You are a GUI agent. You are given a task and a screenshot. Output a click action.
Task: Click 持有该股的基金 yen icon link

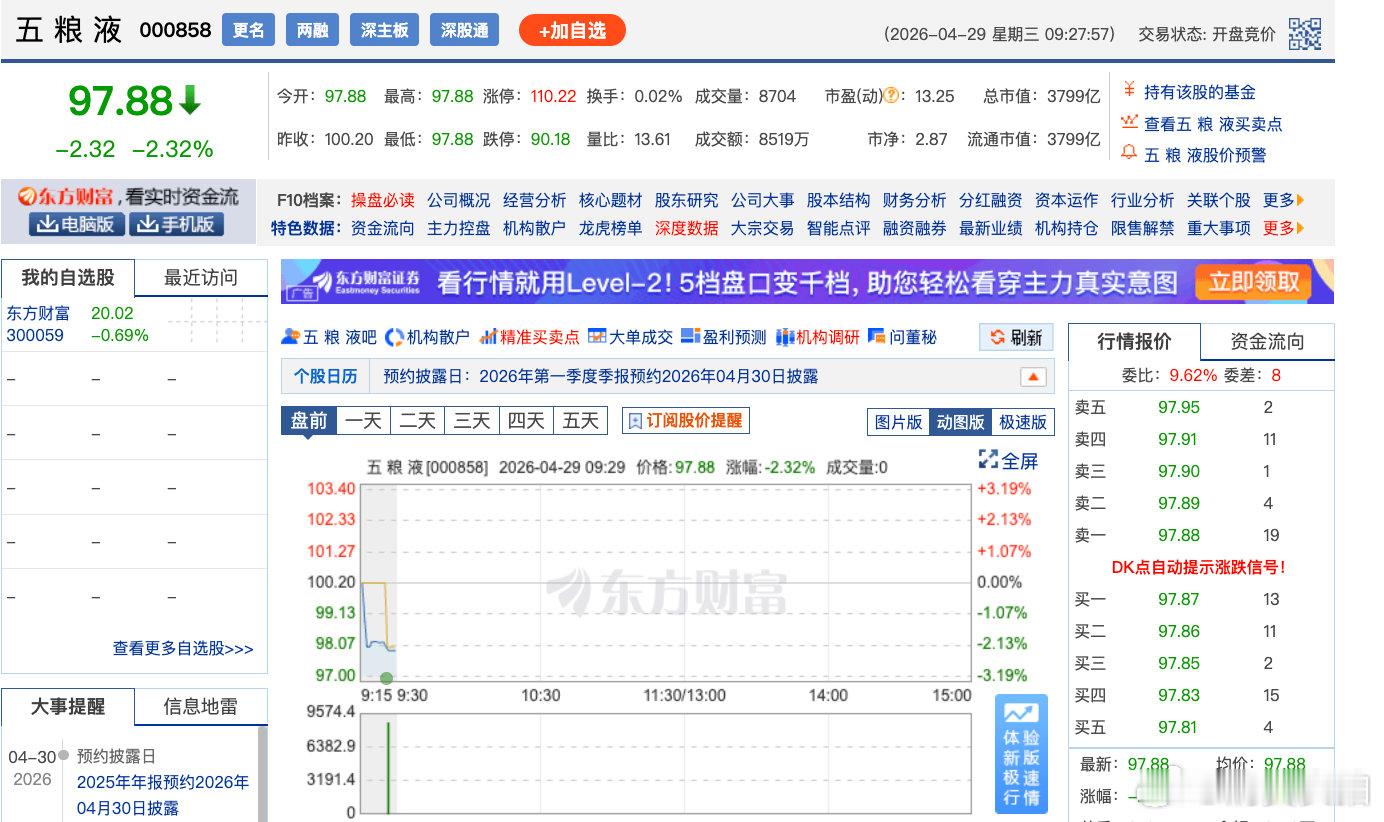point(1129,91)
